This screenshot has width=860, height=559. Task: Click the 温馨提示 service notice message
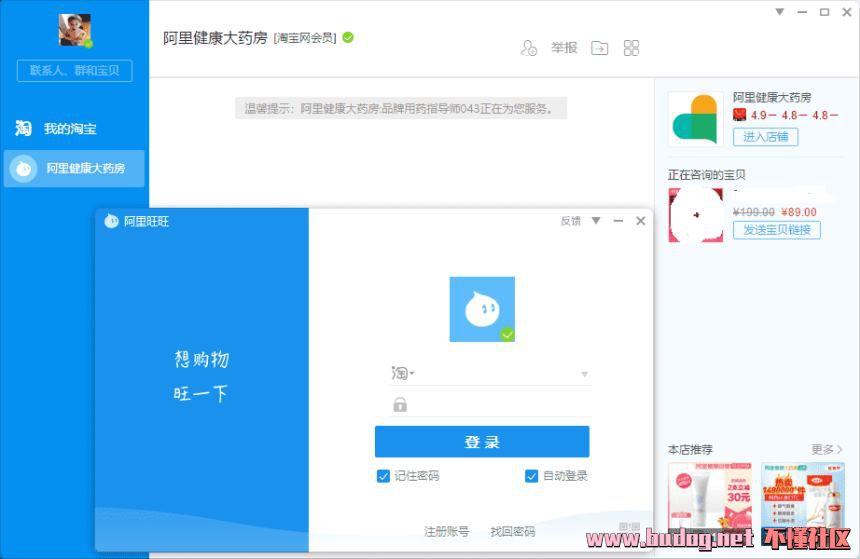[x=400, y=109]
